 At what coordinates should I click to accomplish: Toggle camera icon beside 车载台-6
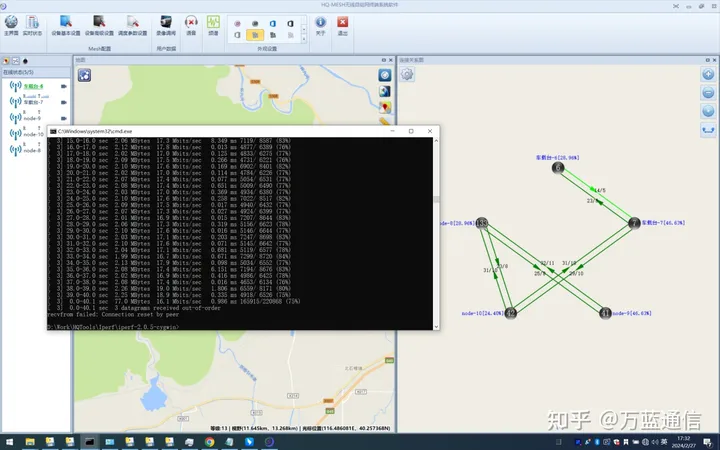64,86
